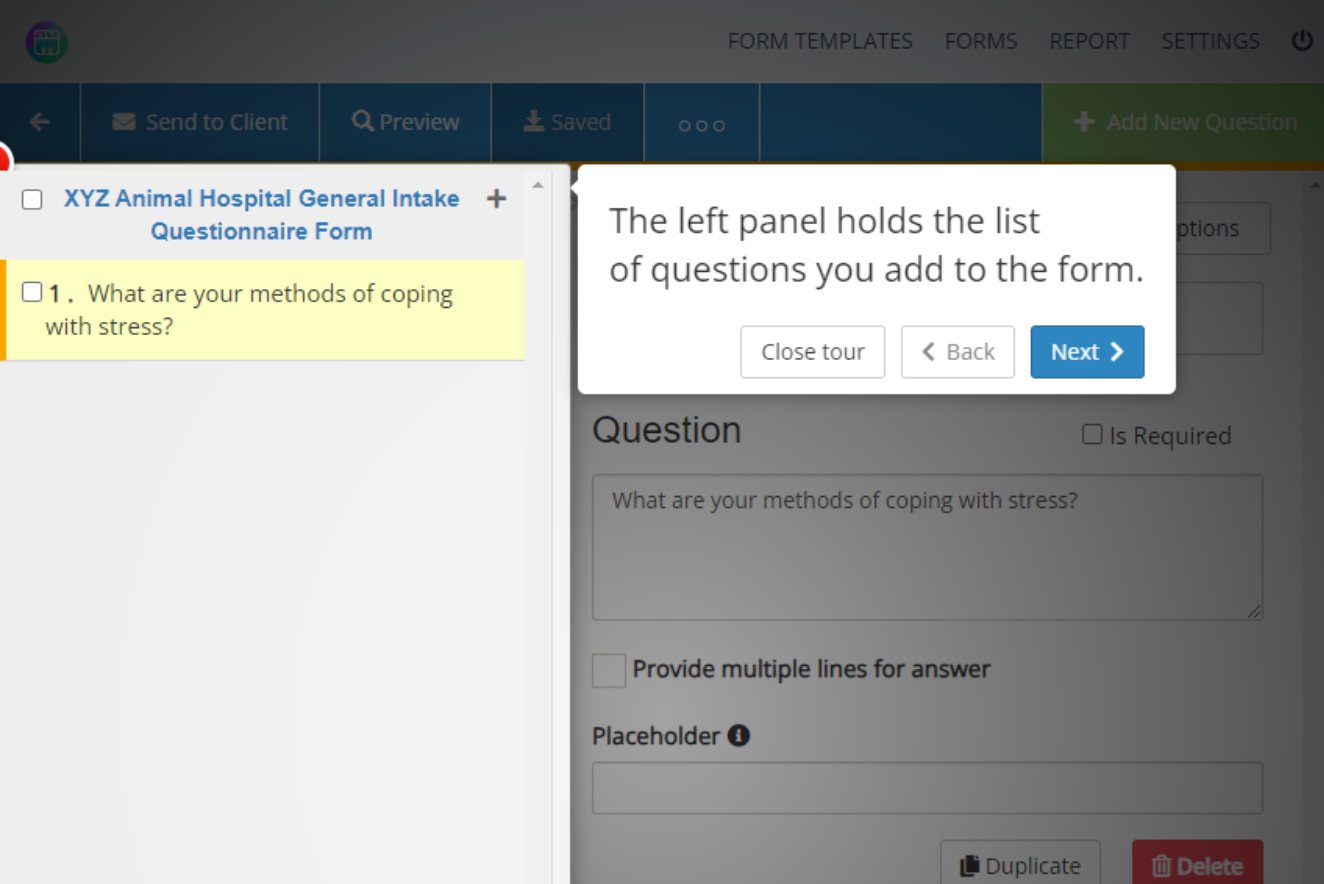Advance the tour with the Next button
This screenshot has width=1324, height=884.
(x=1087, y=351)
